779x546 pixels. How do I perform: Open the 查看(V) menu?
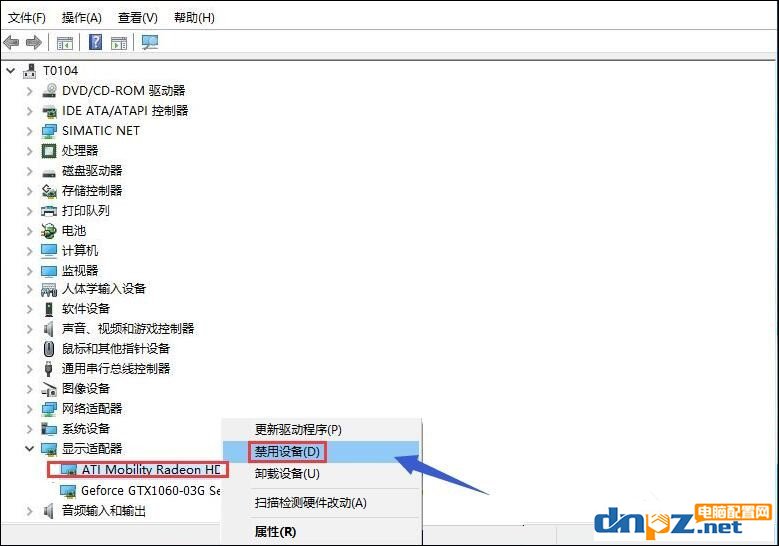pos(138,18)
